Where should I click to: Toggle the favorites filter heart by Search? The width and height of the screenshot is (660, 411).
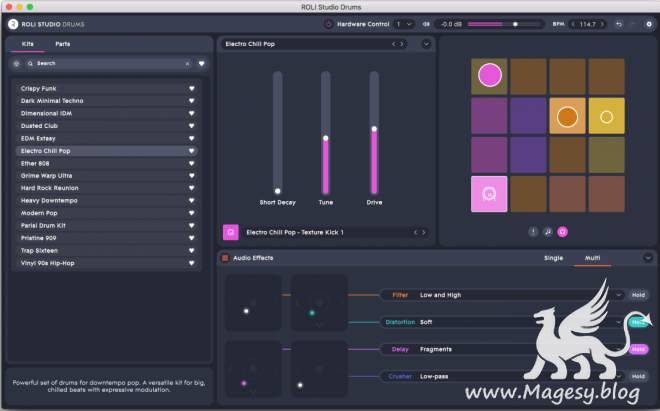click(x=202, y=64)
